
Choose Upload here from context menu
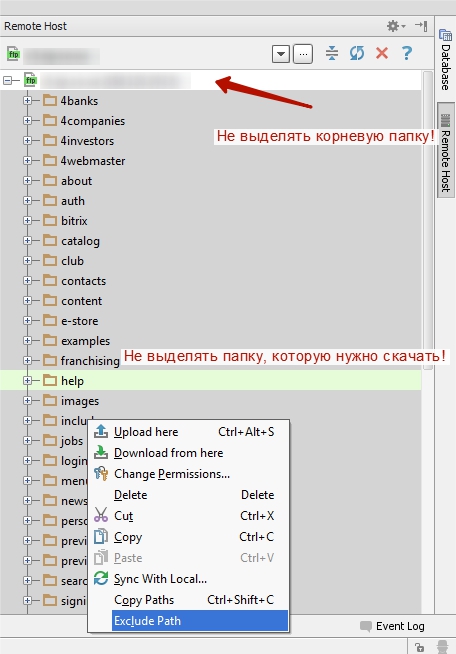(188, 432)
